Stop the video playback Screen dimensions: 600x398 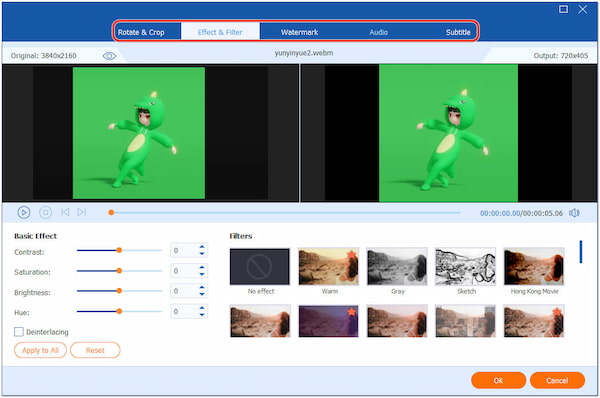pyautogui.click(x=46, y=212)
